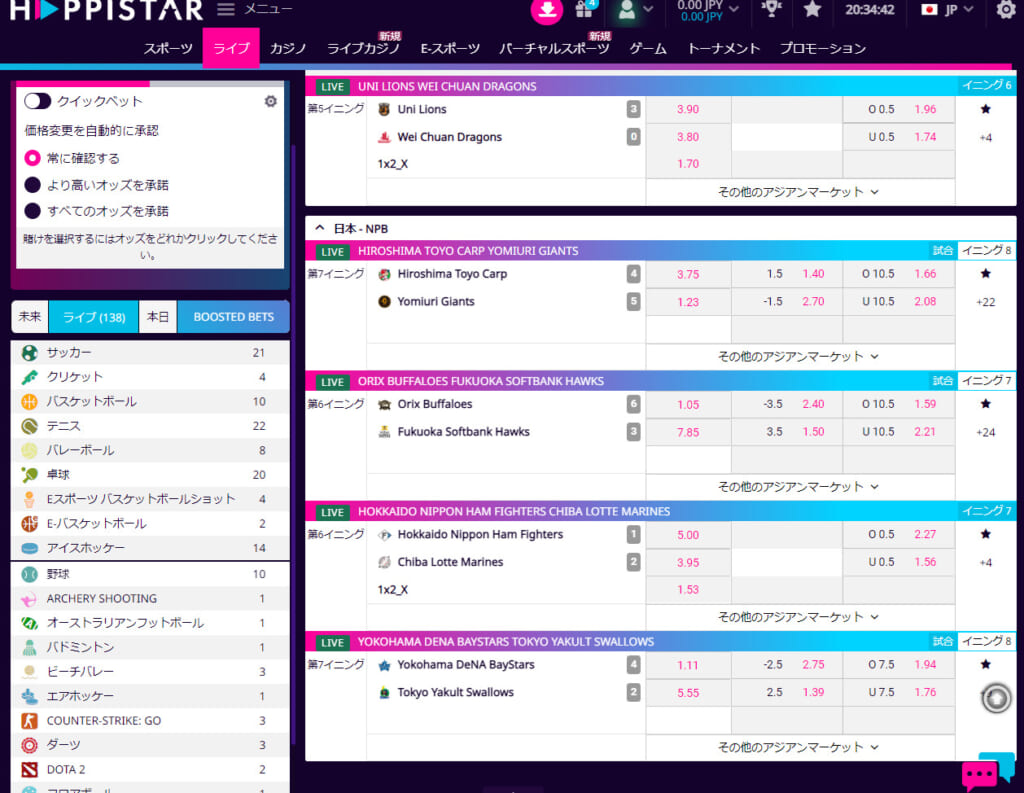Select より高いオッズを承諾 radio option

32,185
